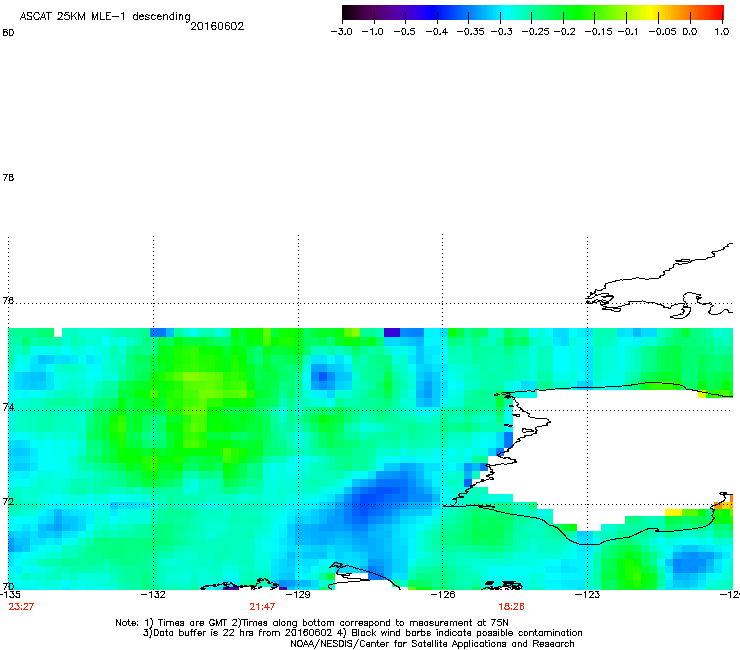Click the colorbar label -0.5
Screen dimensions: 740x650
(x=404, y=32)
